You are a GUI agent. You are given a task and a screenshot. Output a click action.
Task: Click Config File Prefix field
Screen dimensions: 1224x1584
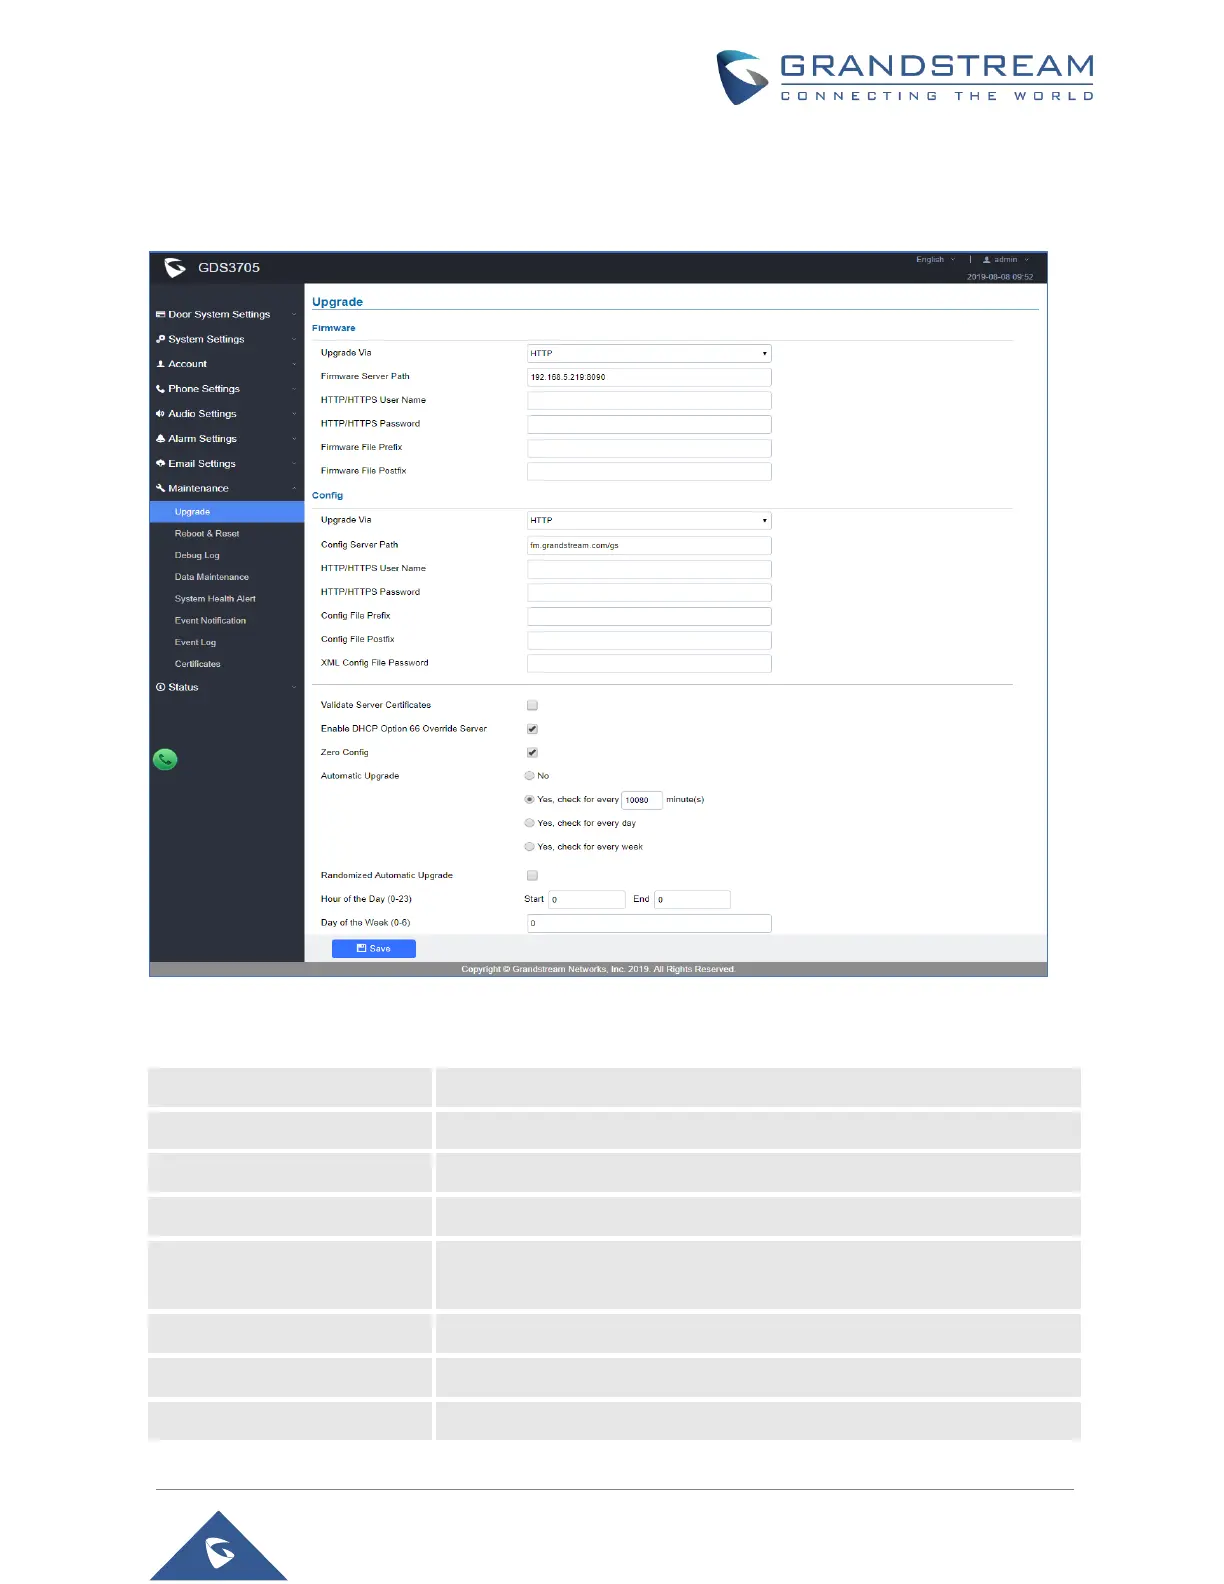[x=649, y=616]
